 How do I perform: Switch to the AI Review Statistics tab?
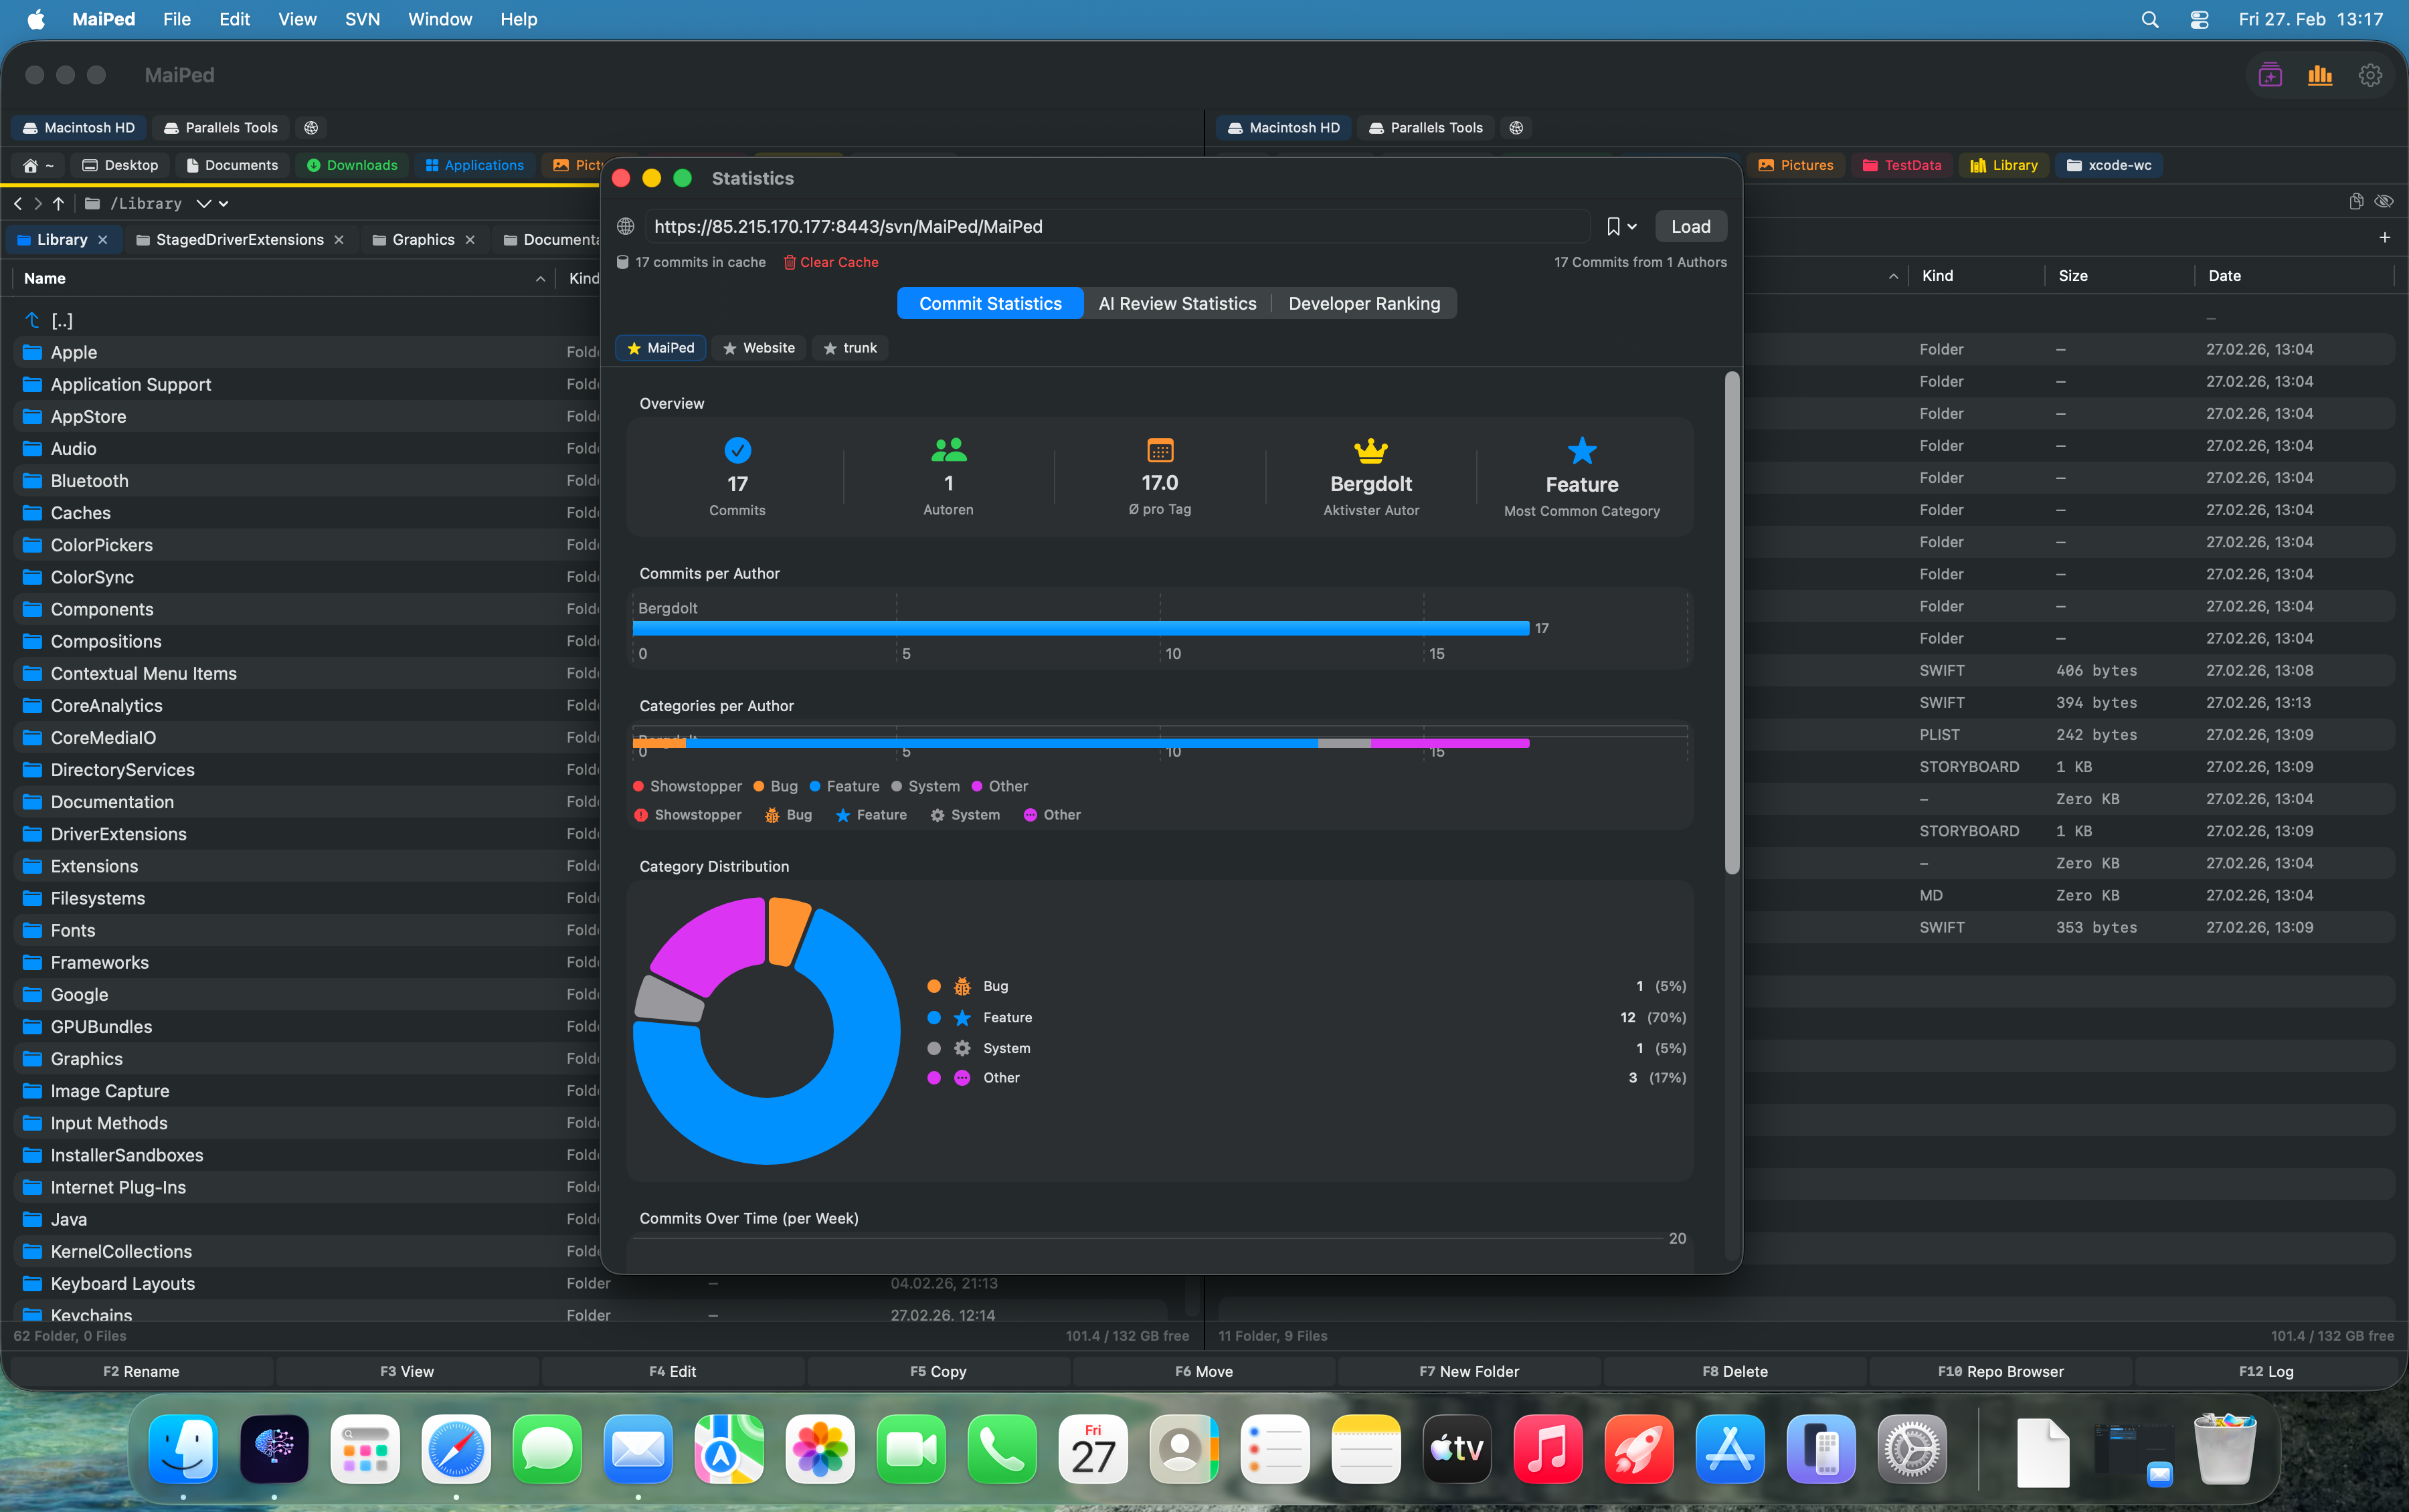click(x=1177, y=303)
